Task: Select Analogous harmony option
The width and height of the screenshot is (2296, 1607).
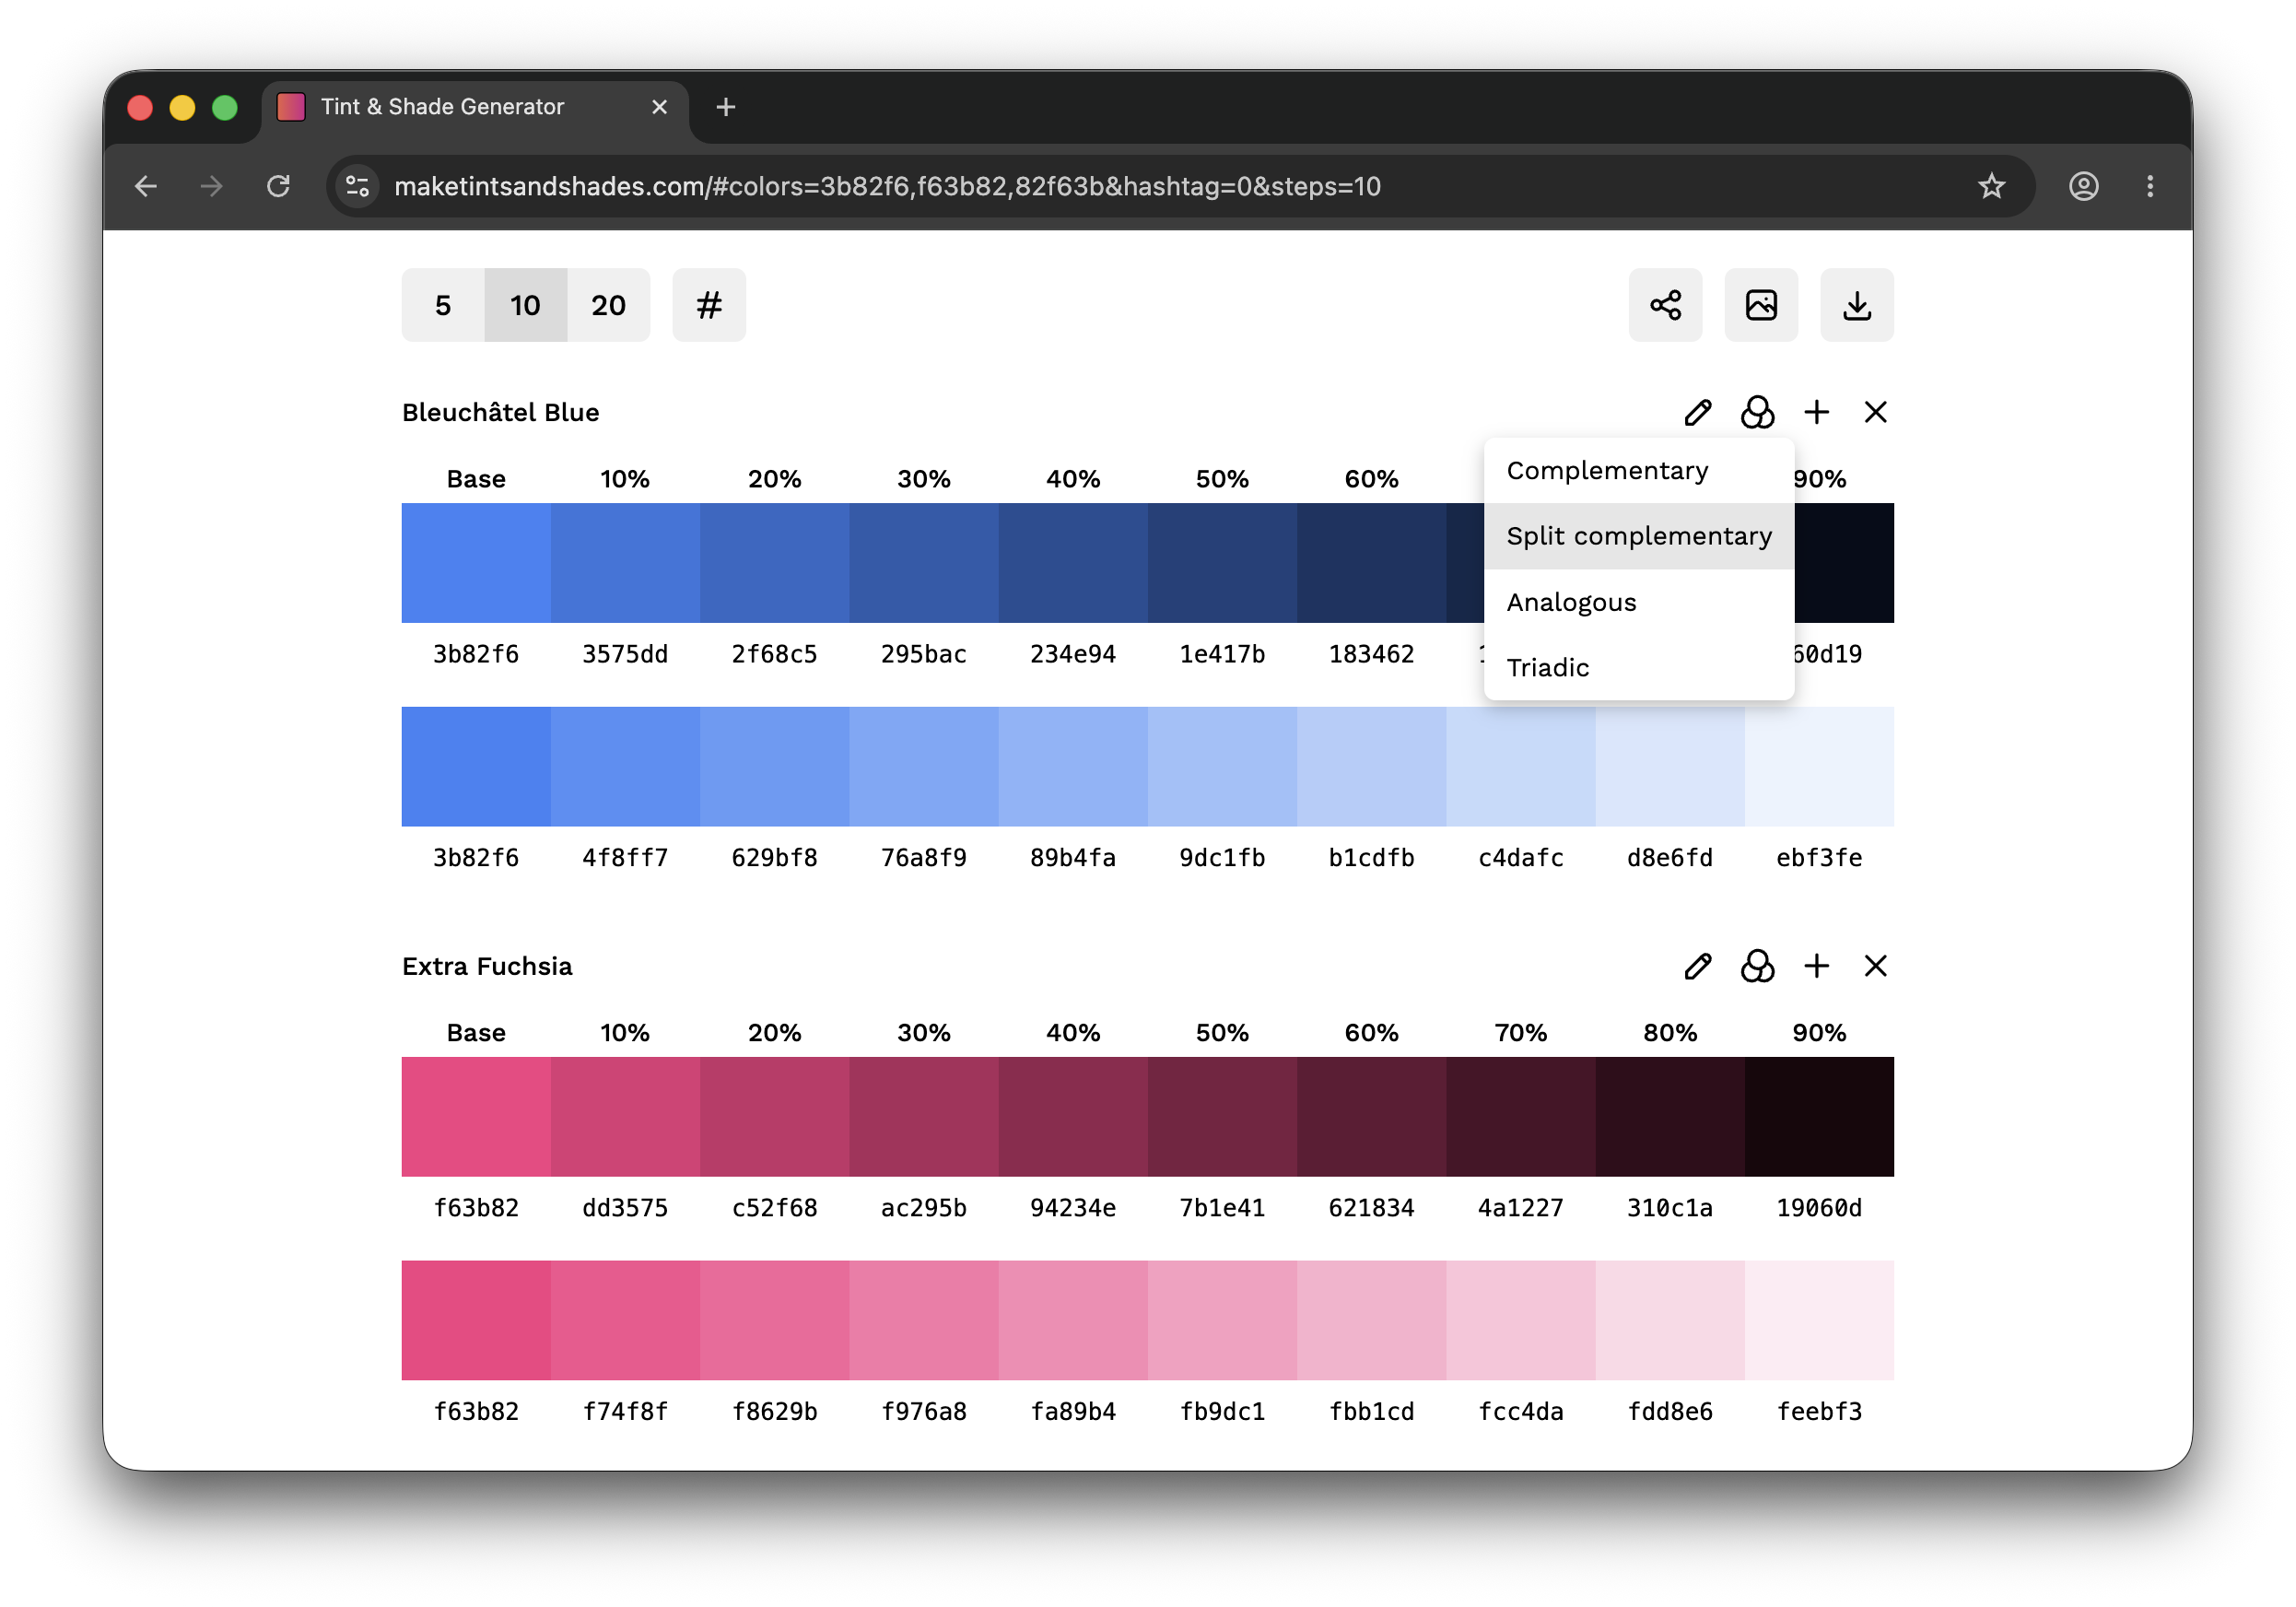Action: 1571,602
